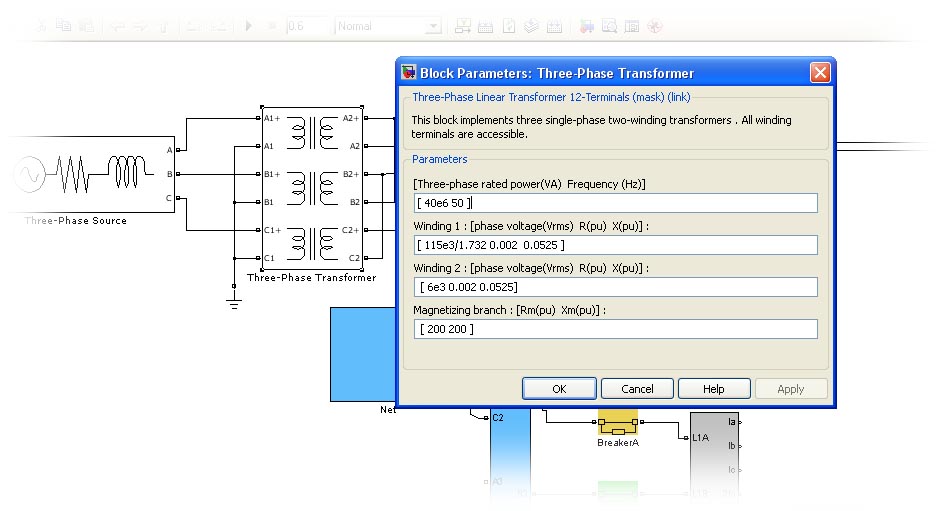This screenshot has width=938, height=511.
Task: Click the ground symbol below the transformer
Action: [x=234, y=300]
